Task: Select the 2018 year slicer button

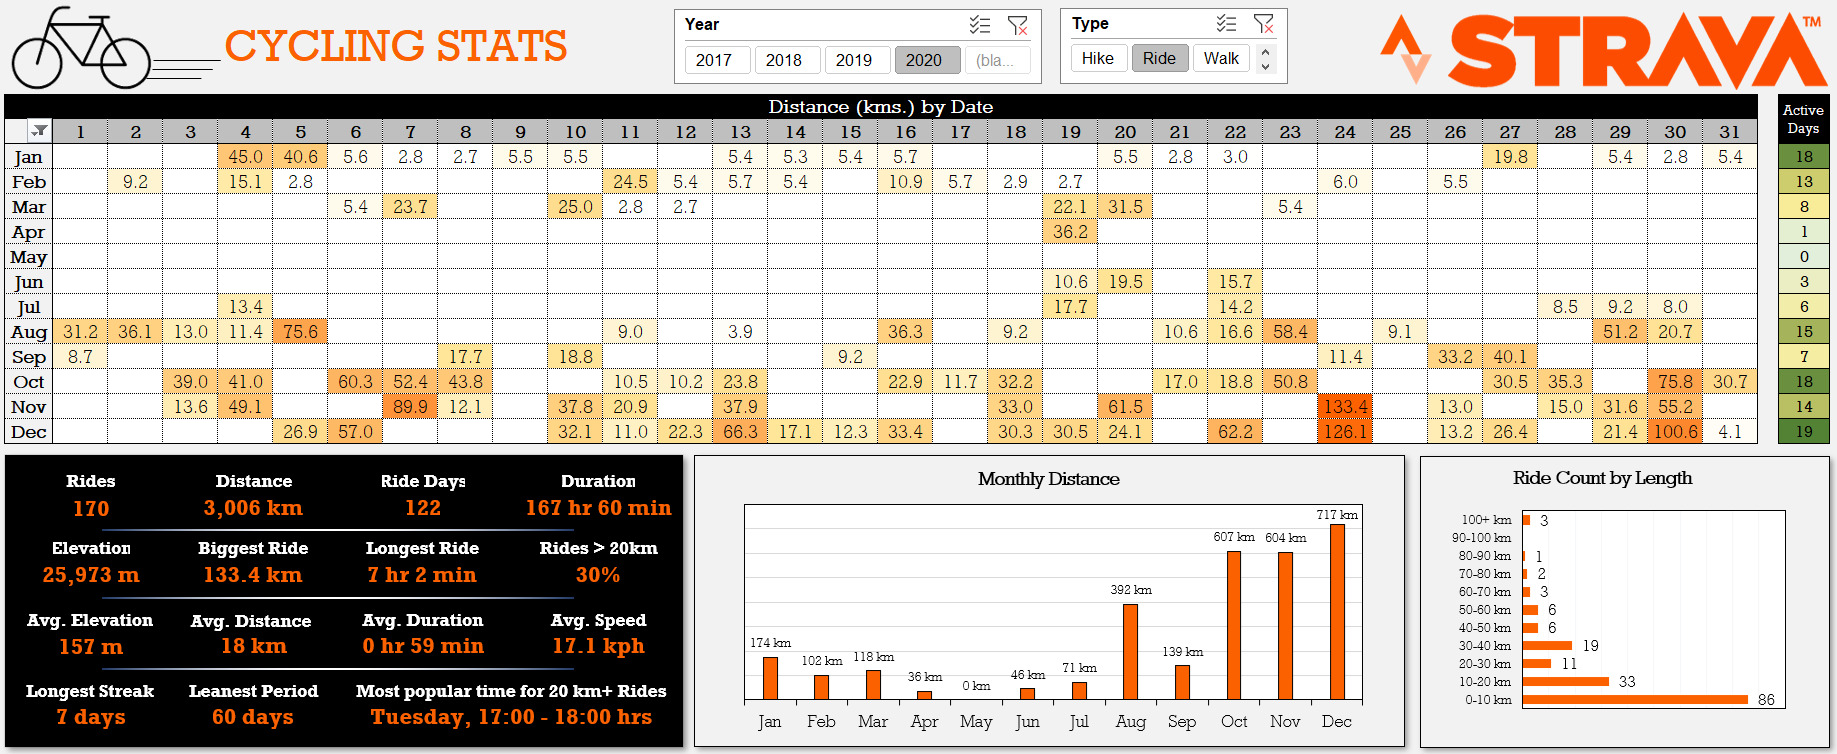Action: click(787, 60)
